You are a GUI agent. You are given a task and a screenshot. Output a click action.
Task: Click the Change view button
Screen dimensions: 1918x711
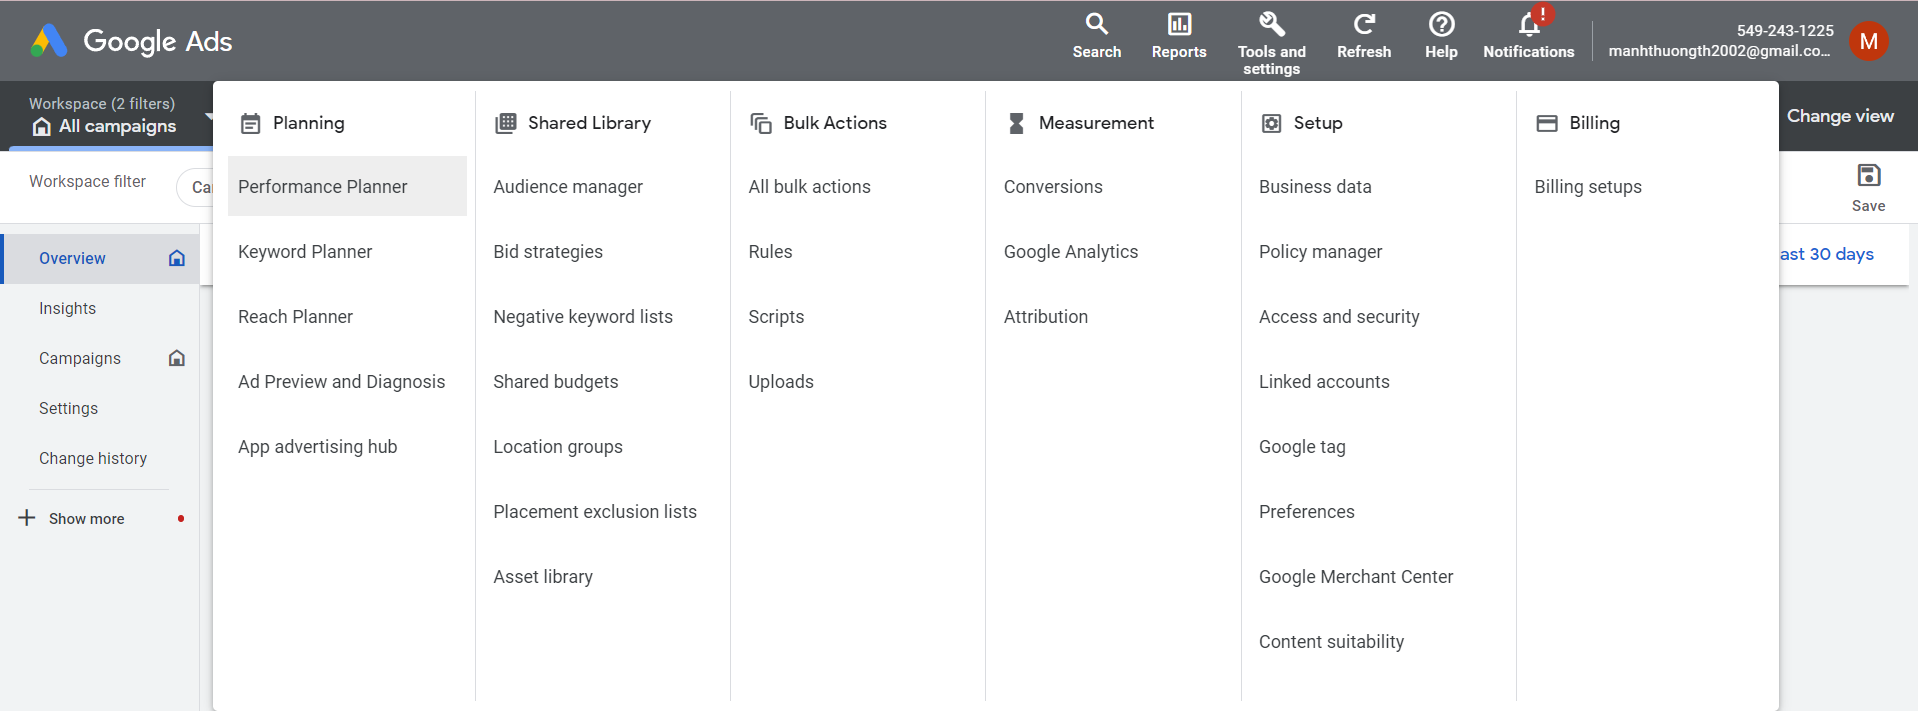(x=1840, y=116)
